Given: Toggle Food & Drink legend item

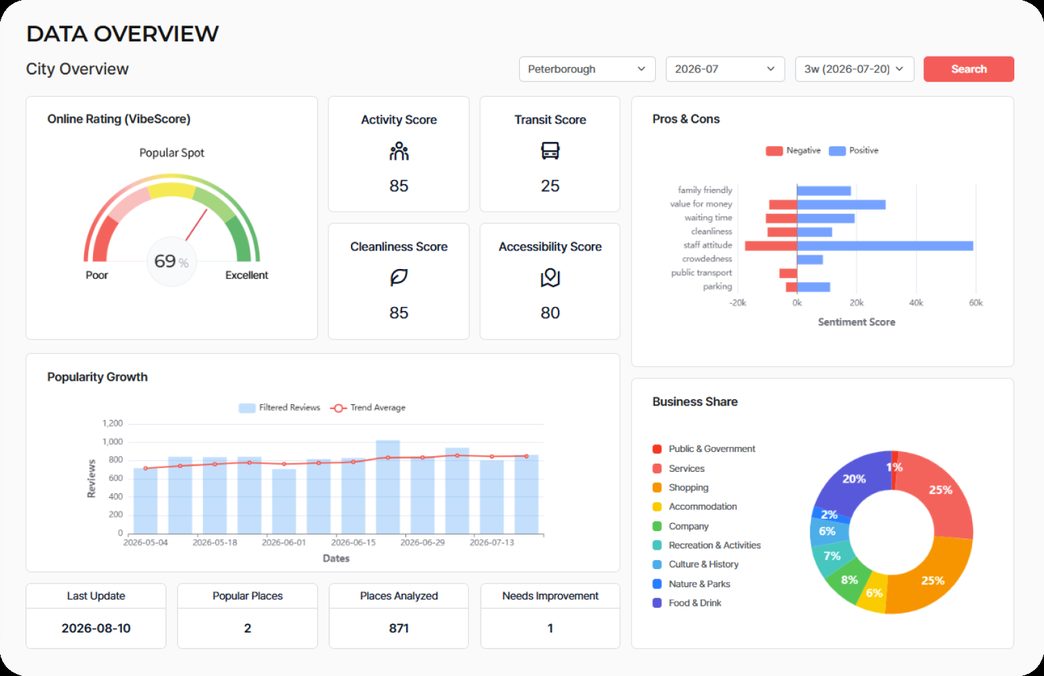Looking at the screenshot, I should tap(687, 603).
